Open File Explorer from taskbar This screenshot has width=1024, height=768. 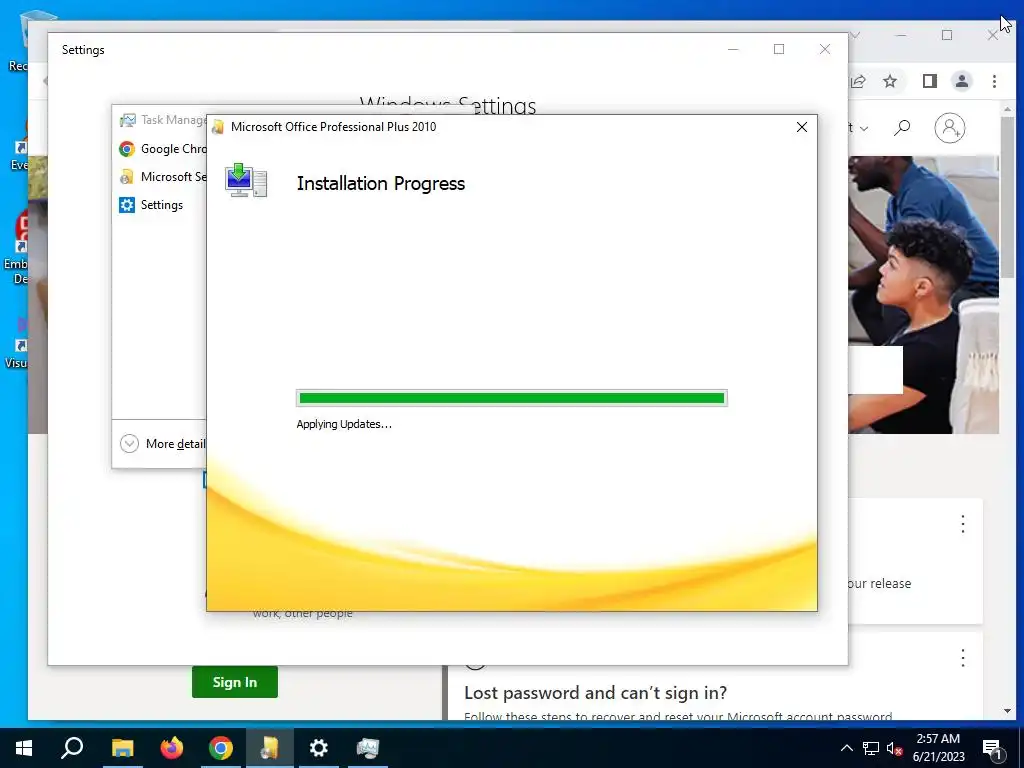(122, 748)
